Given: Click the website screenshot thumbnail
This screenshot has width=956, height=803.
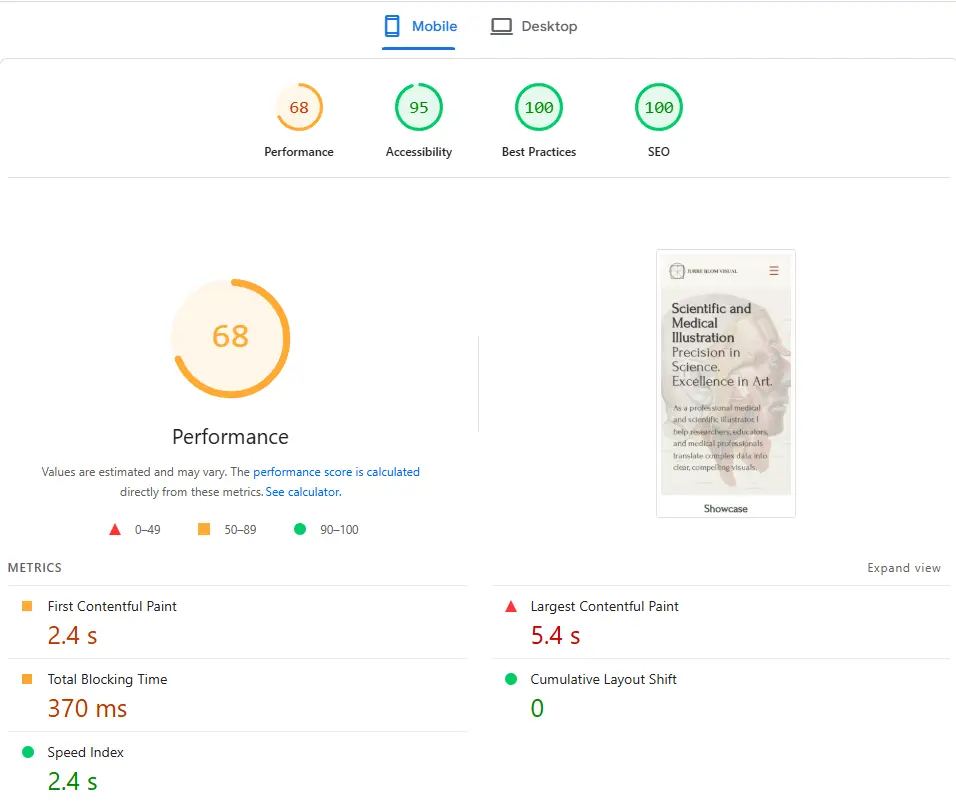Looking at the screenshot, I should coord(725,383).
